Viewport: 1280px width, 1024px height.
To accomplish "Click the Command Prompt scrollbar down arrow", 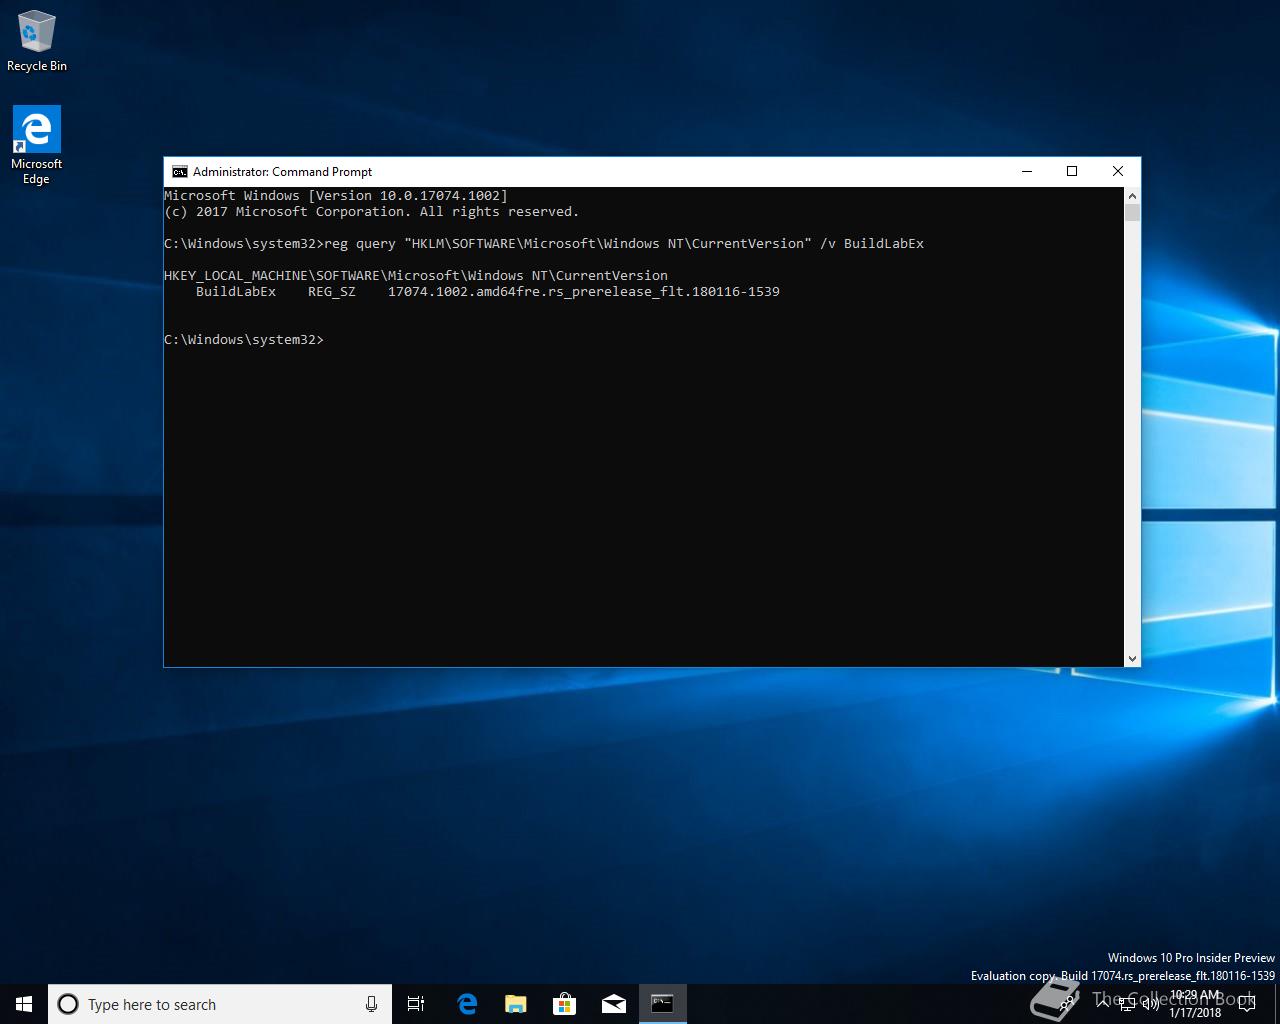I will click(x=1132, y=658).
